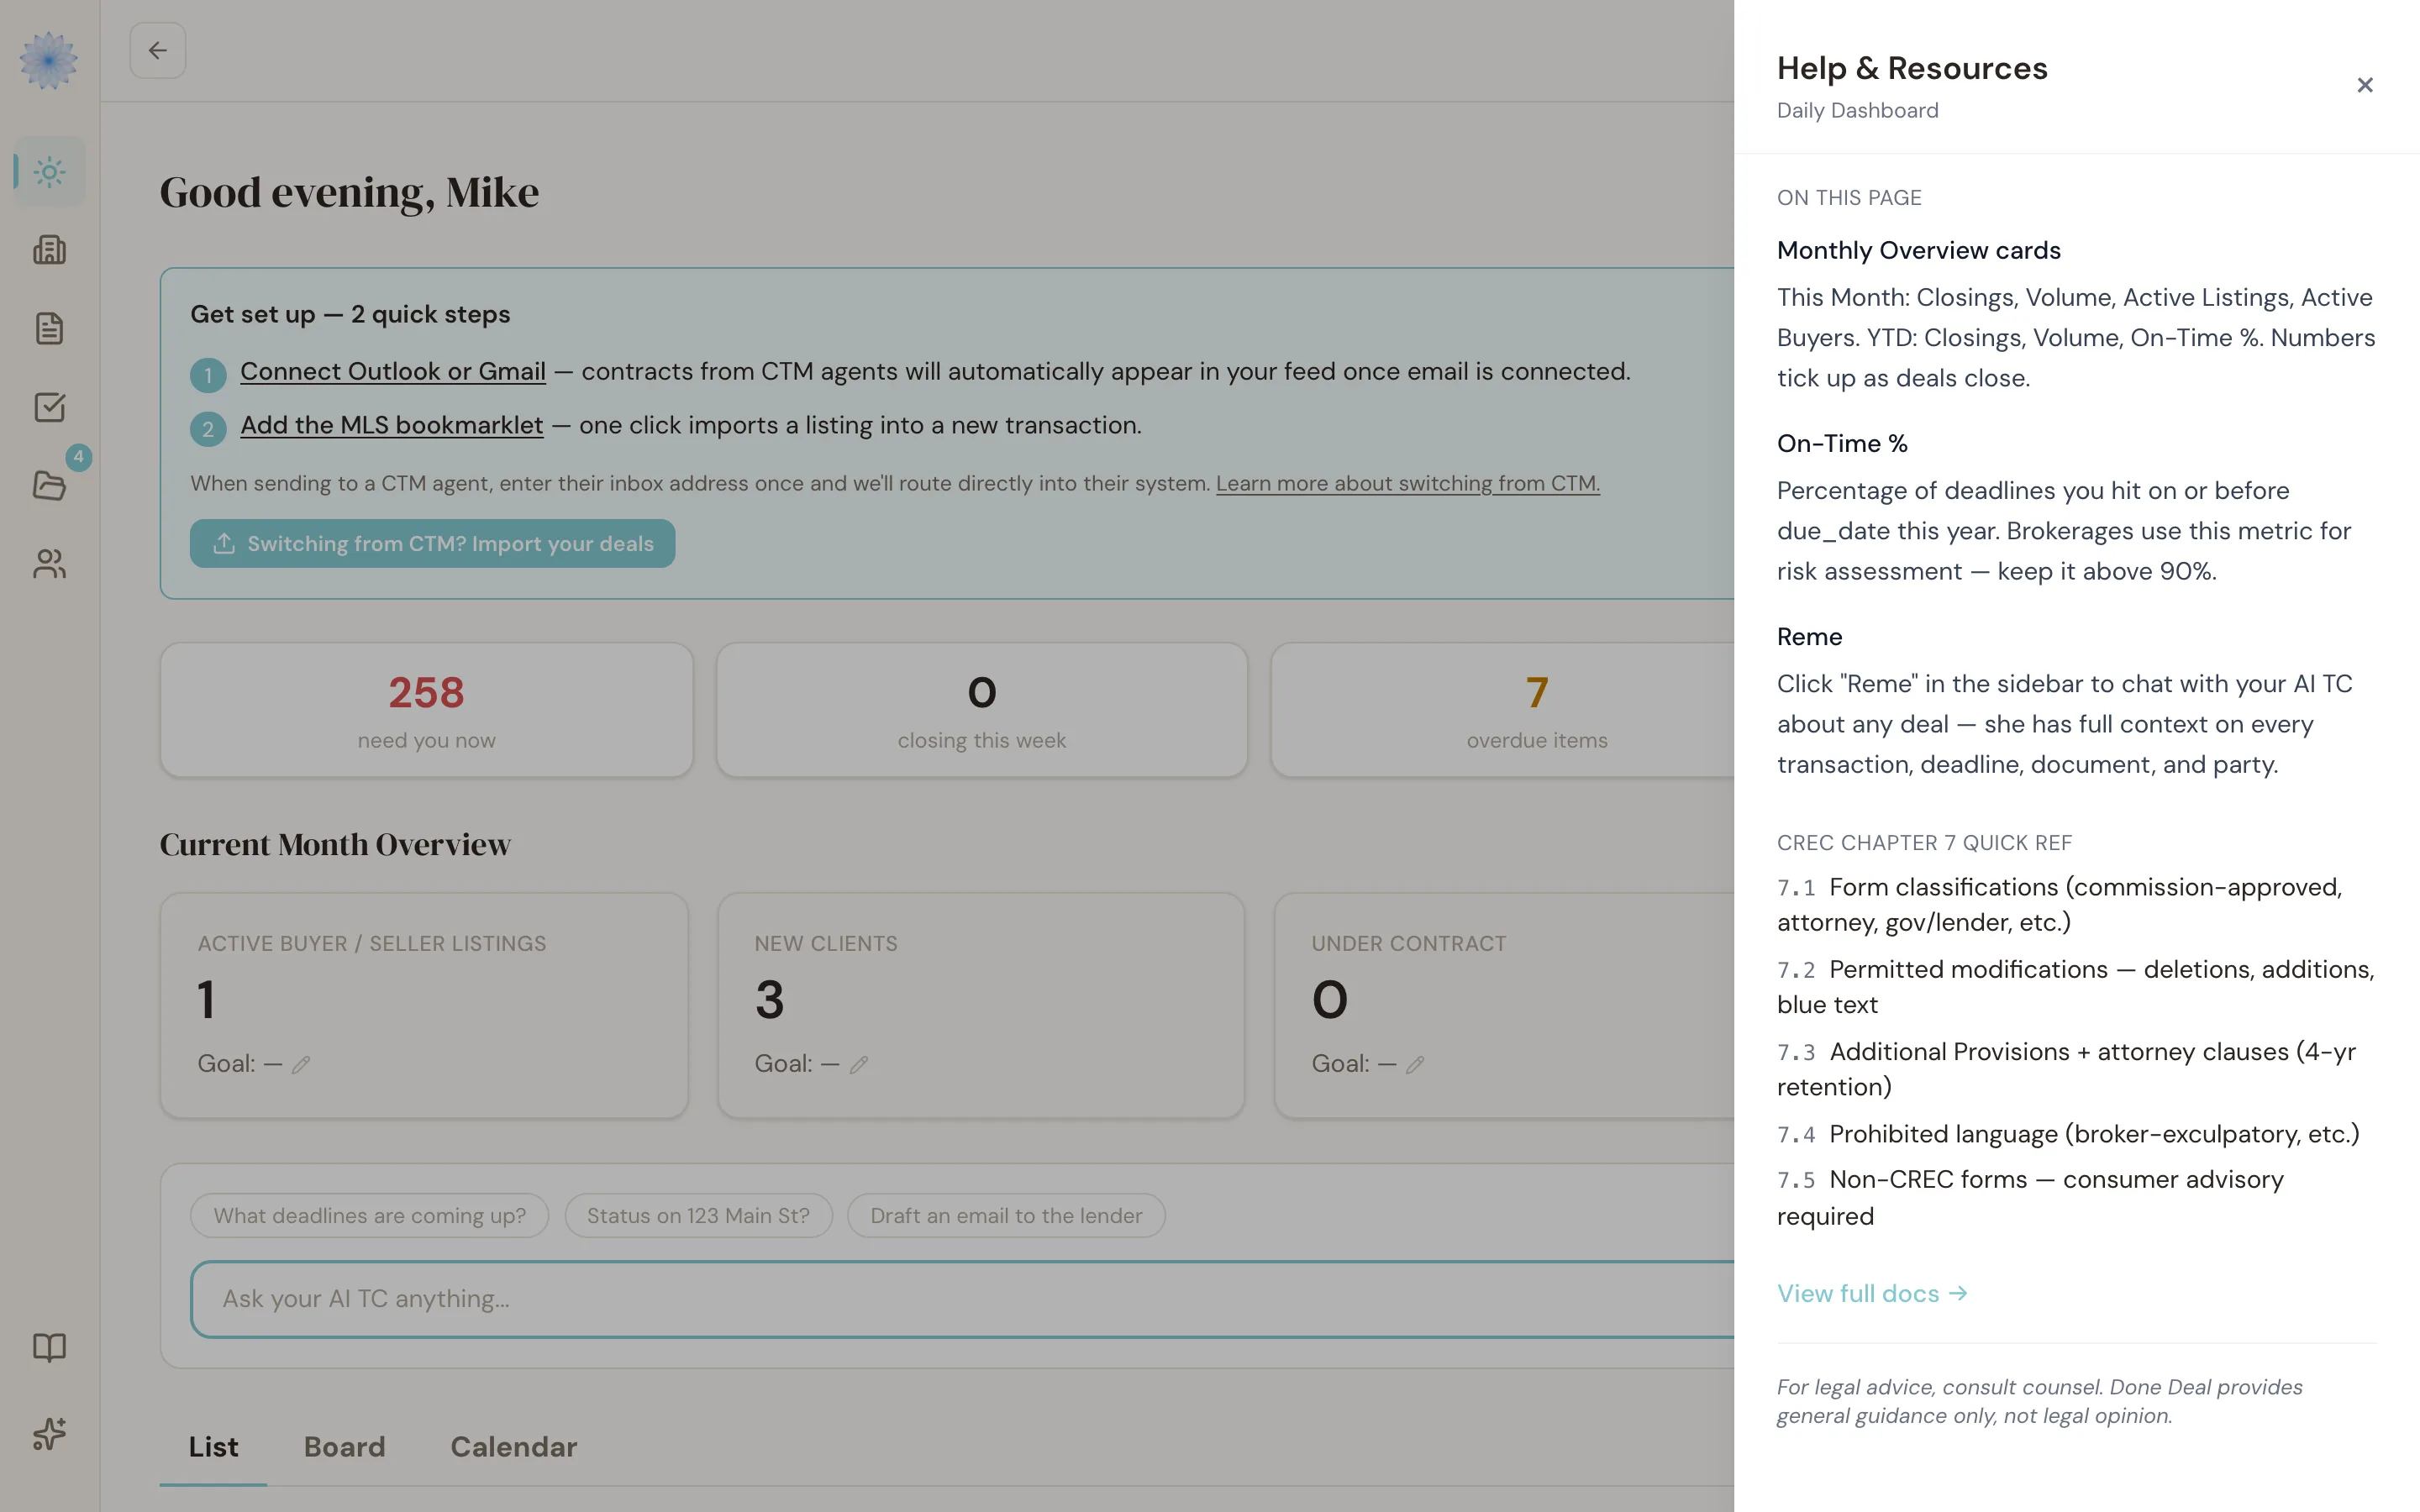Edit goal pencil for New Clients

coord(858,1064)
